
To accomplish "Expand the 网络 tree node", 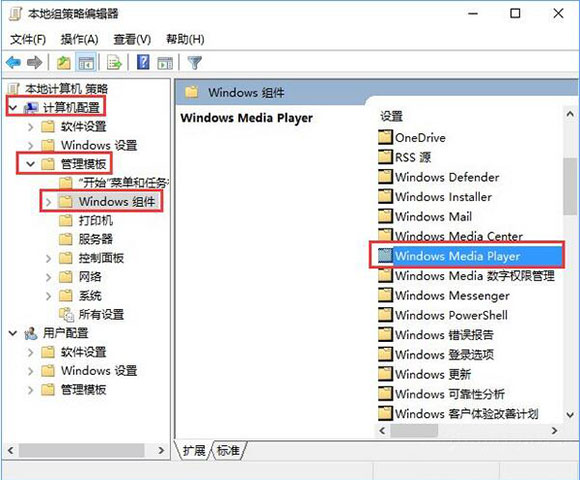I will 48,277.
